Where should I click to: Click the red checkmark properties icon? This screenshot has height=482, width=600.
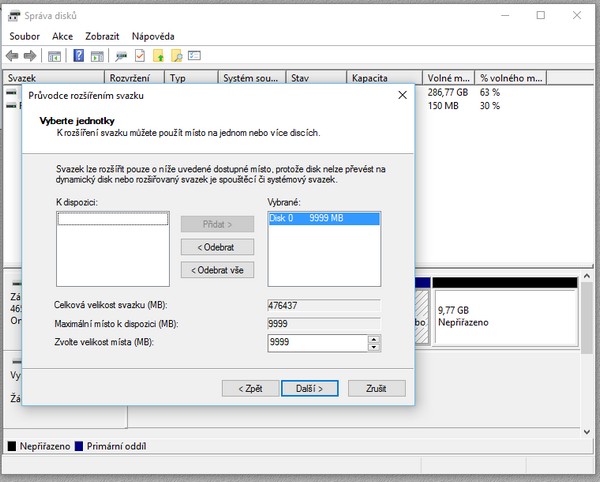point(140,56)
